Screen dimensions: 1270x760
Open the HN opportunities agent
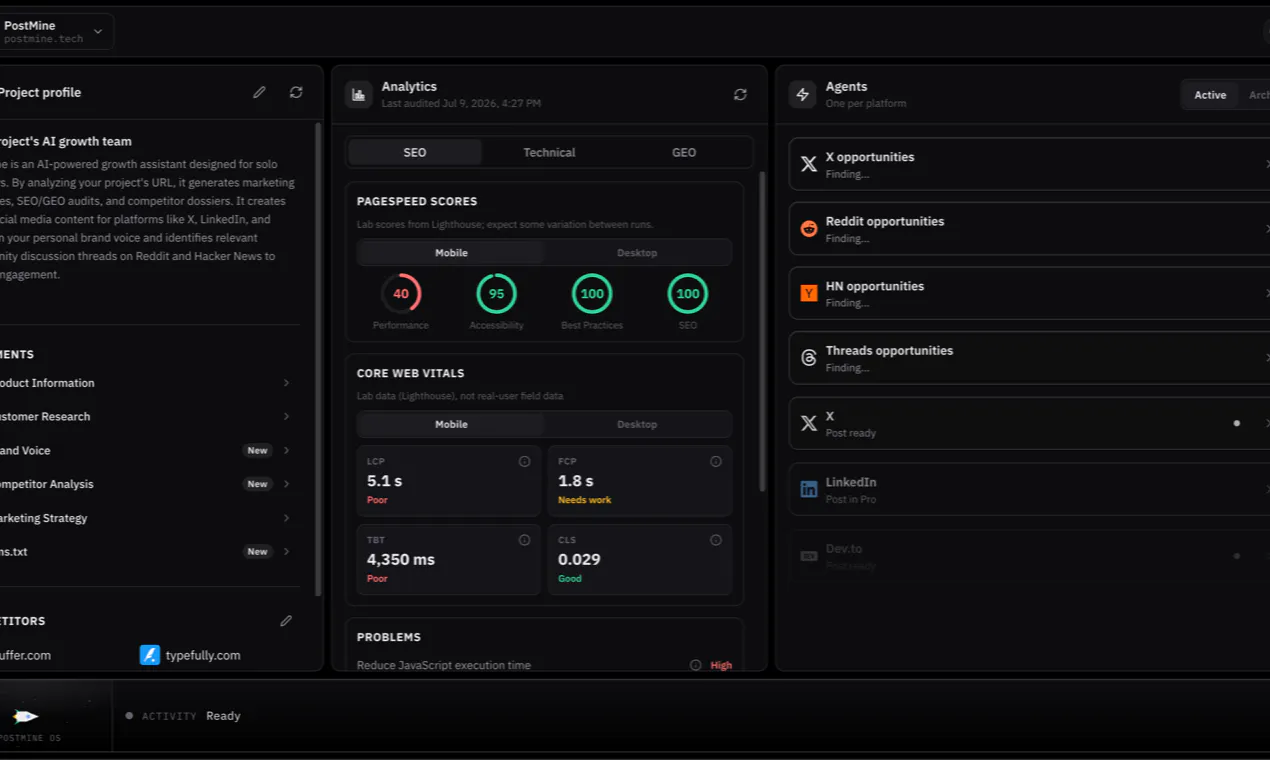click(x=1030, y=293)
